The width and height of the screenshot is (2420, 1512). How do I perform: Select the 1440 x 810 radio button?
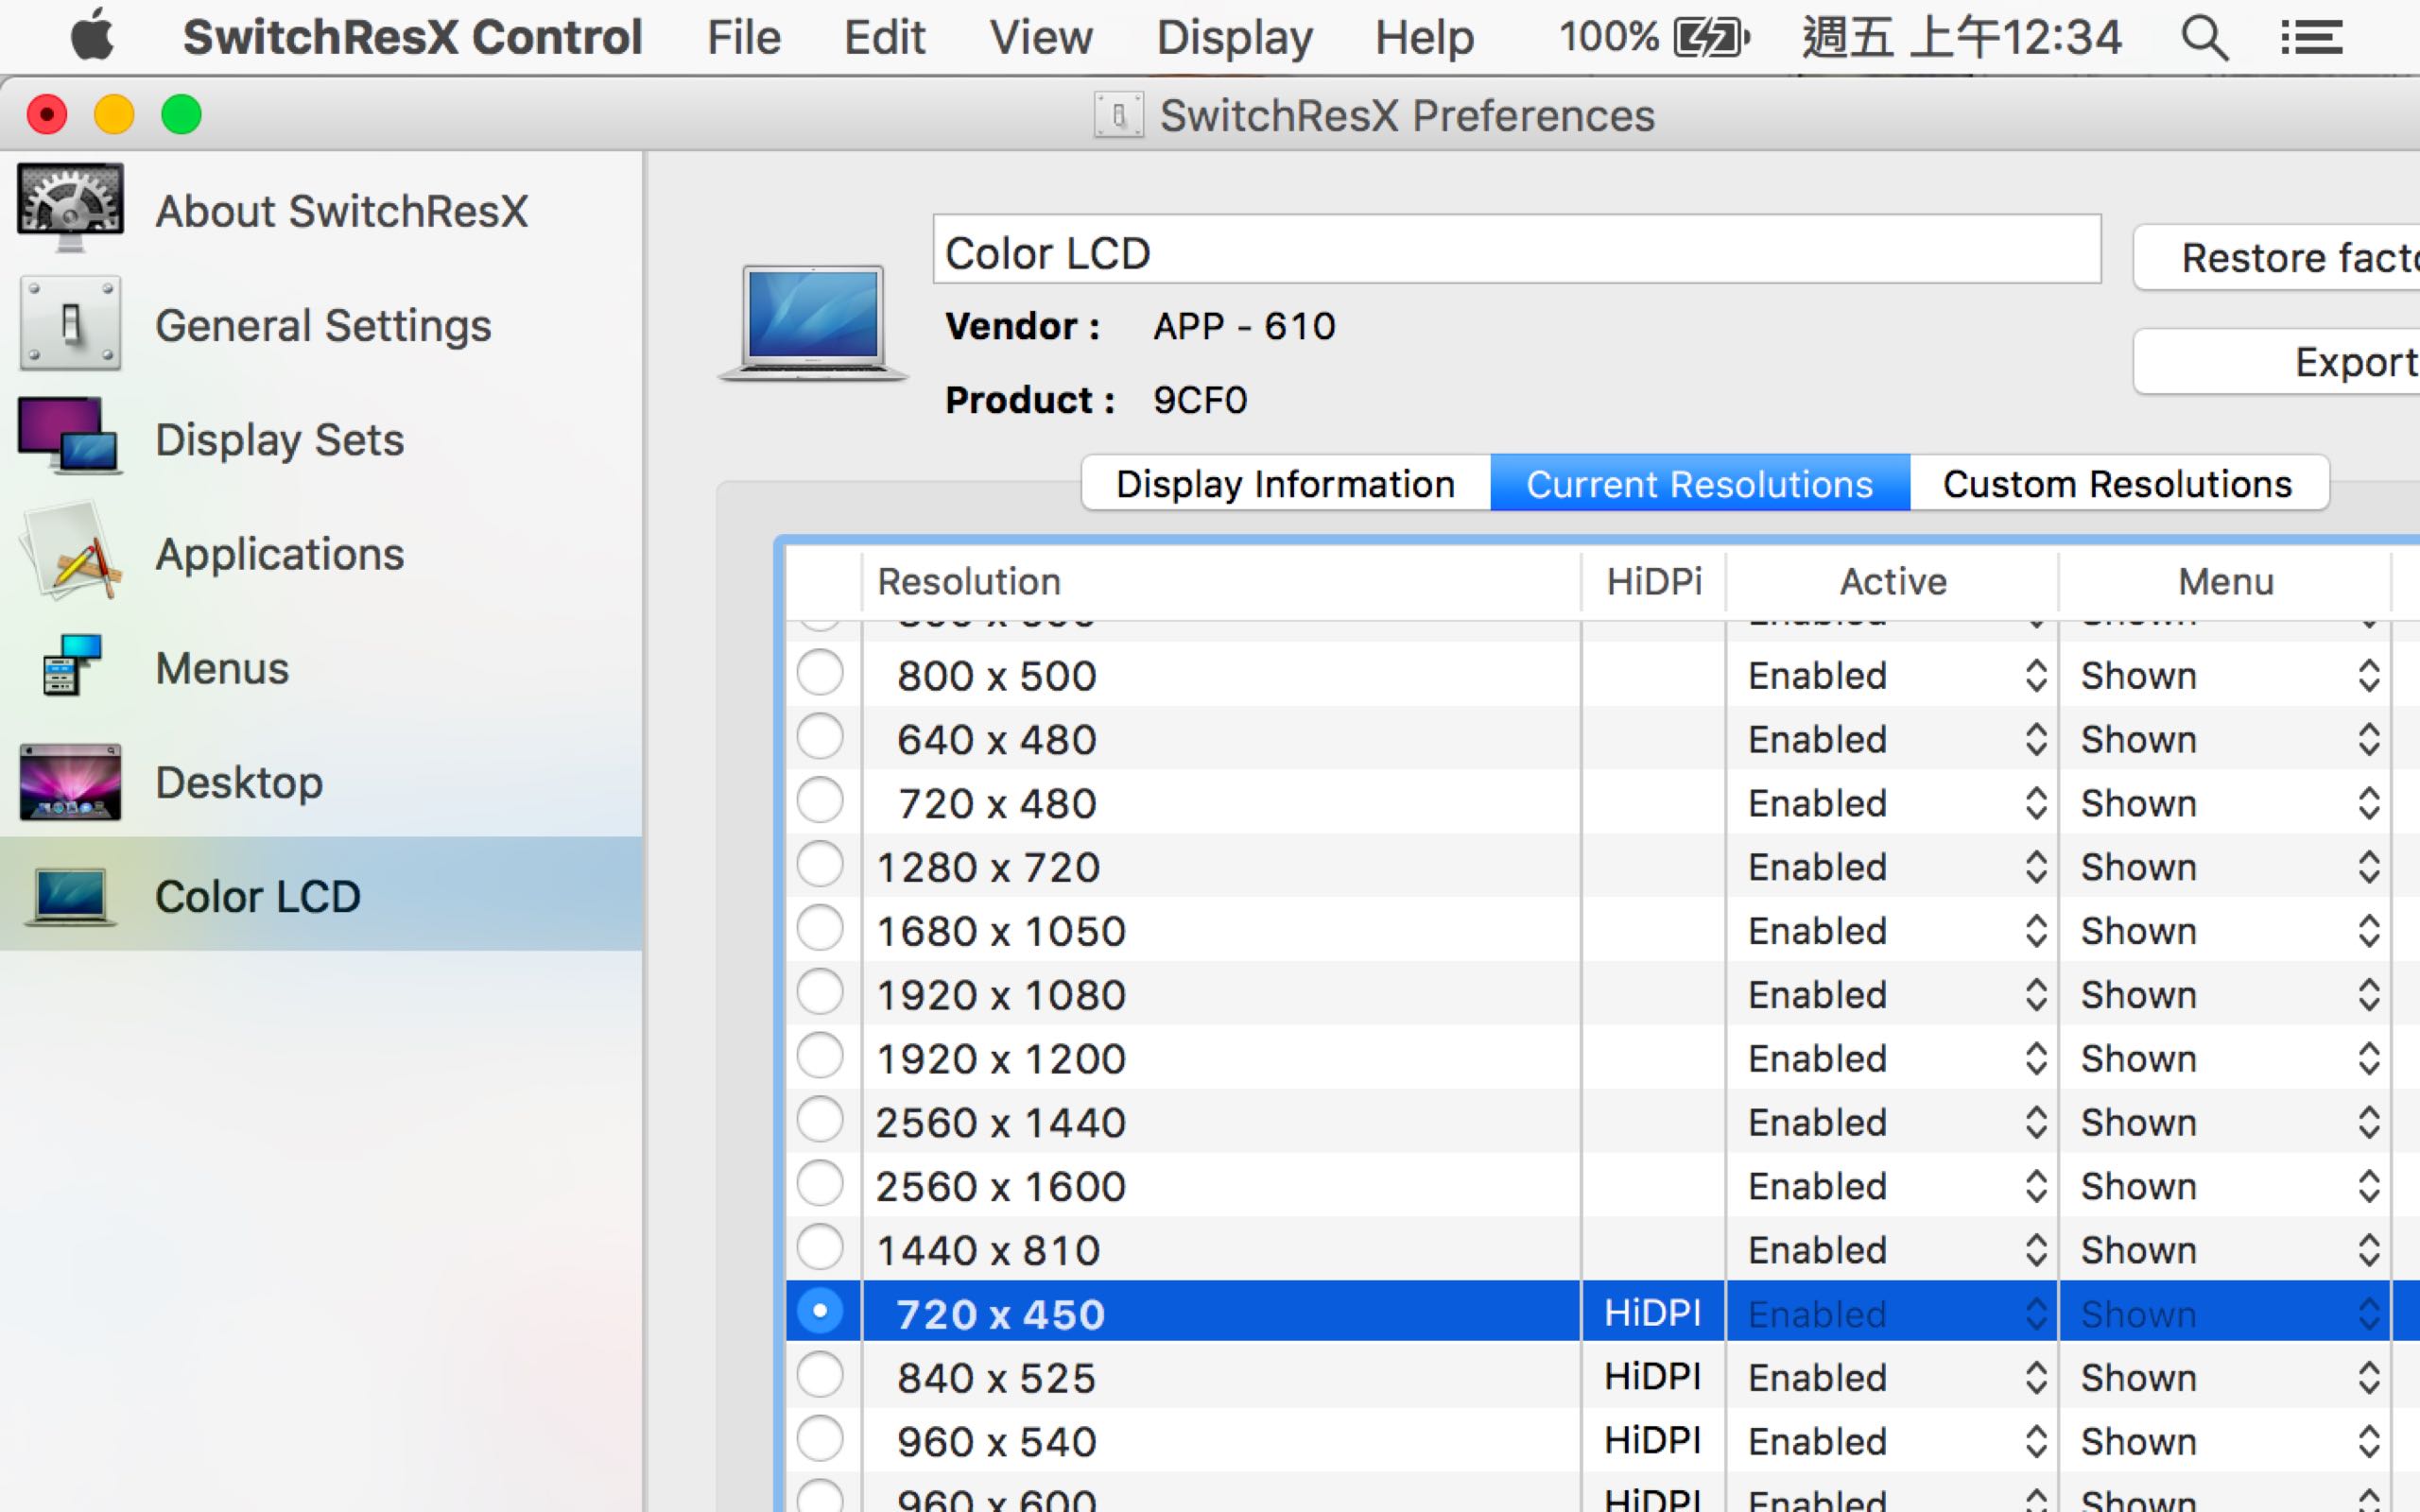[820, 1248]
